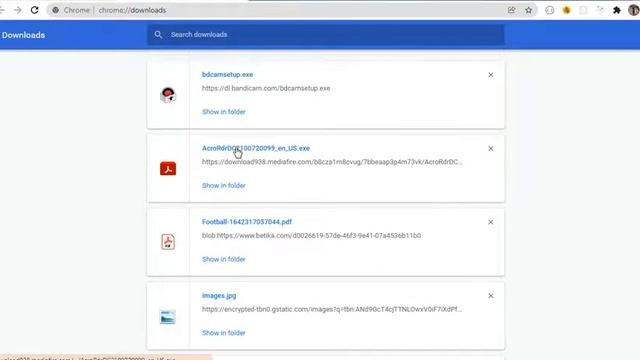Viewport: 640px width, 360px height.
Task: Open images.jpg file link
Action: [219, 296]
